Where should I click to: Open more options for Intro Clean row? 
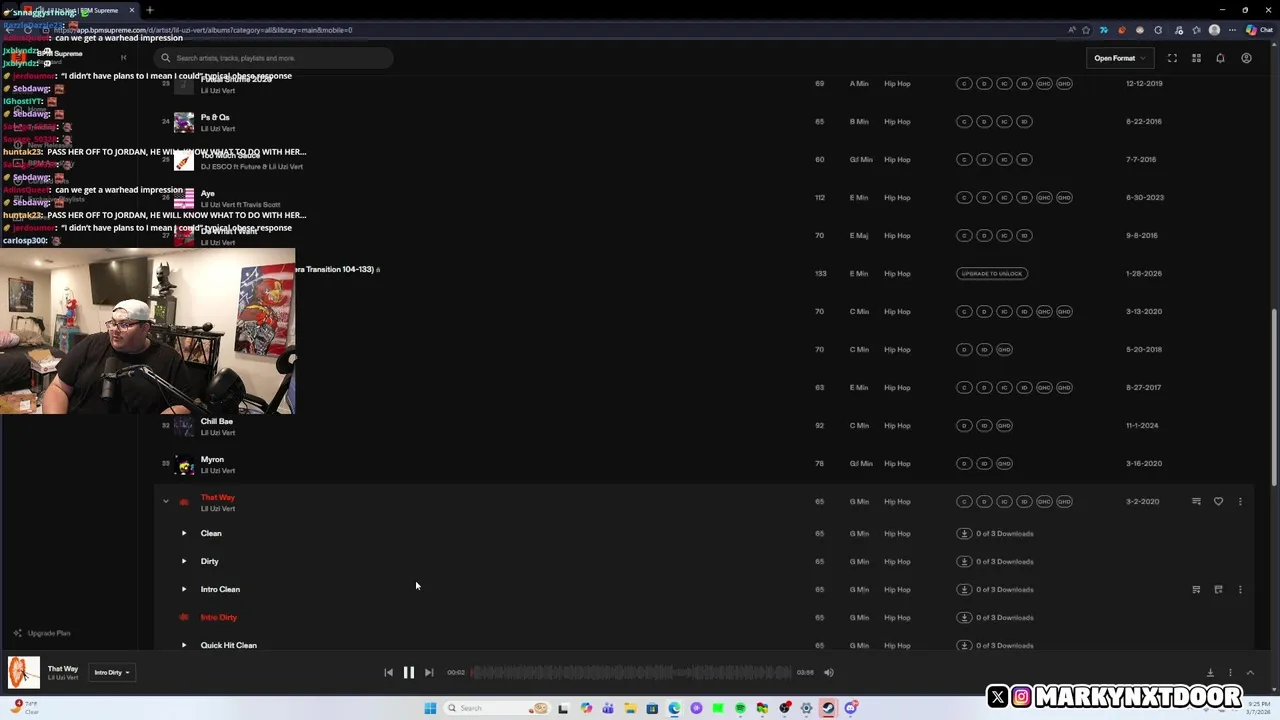1240,589
